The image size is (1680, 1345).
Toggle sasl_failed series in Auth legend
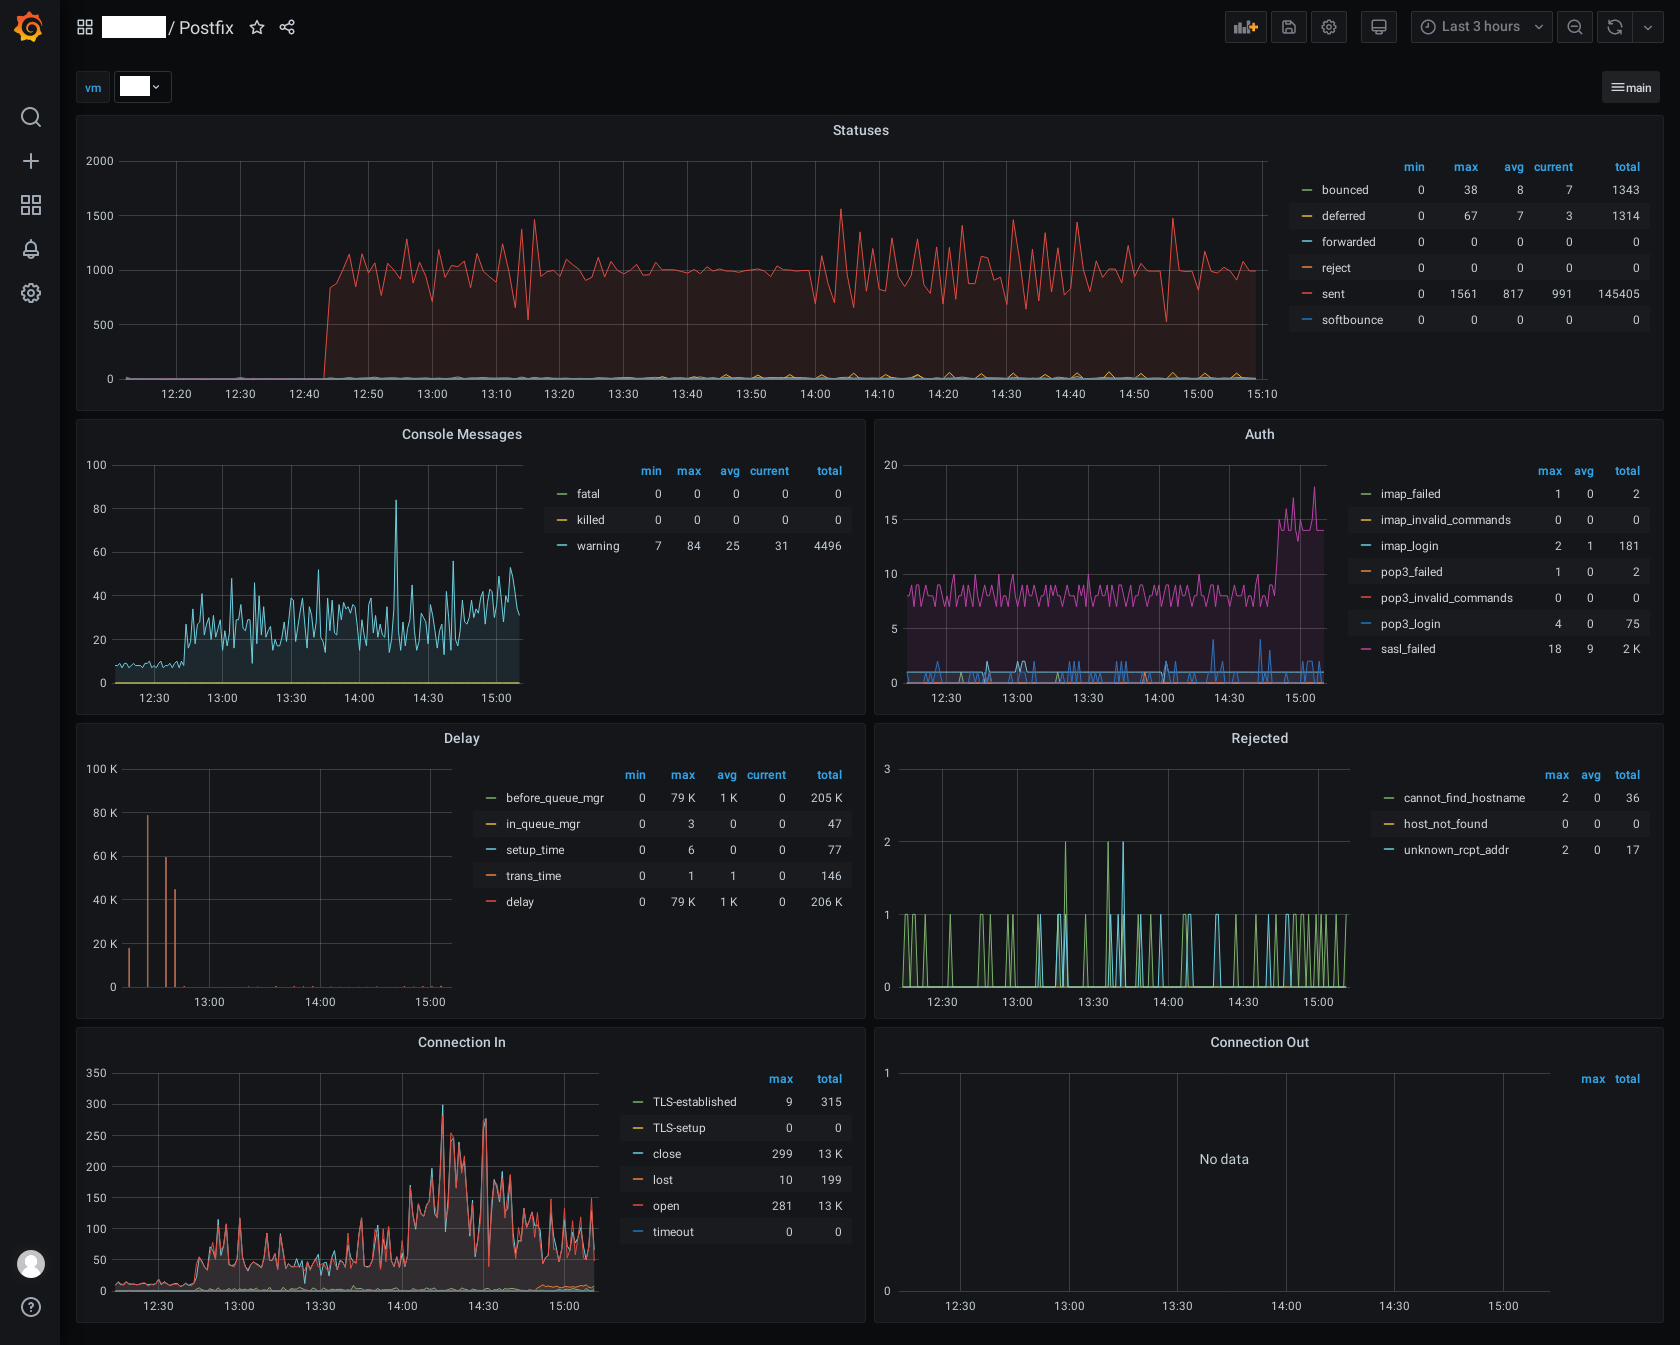click(1408, 649)
